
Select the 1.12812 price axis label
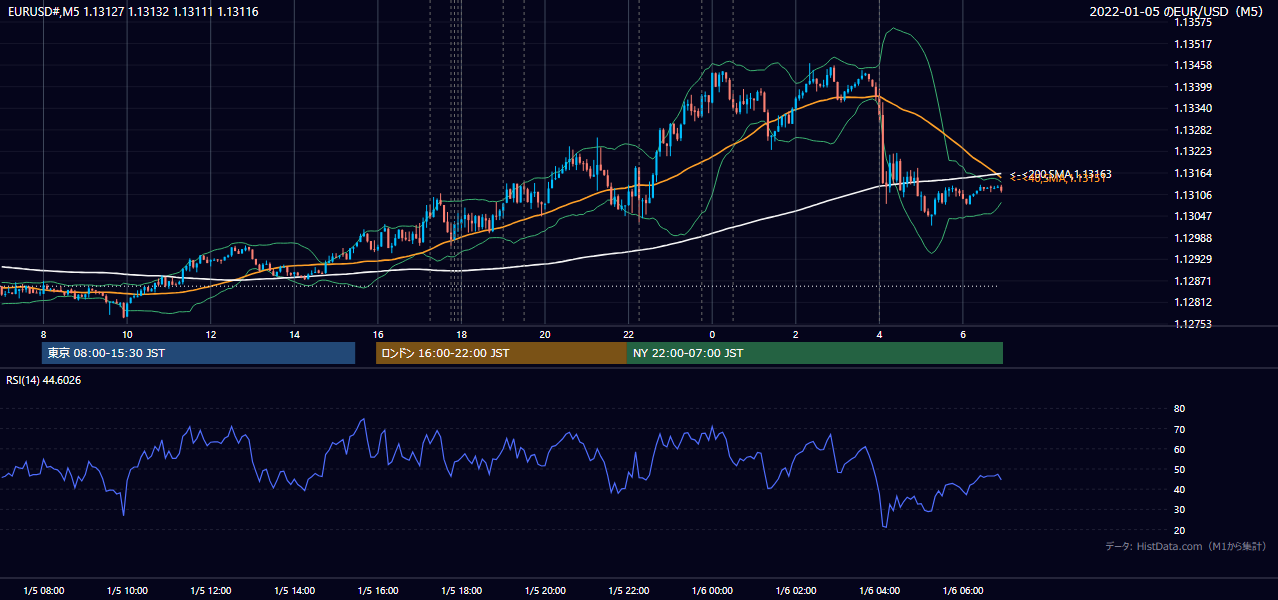1192,302
